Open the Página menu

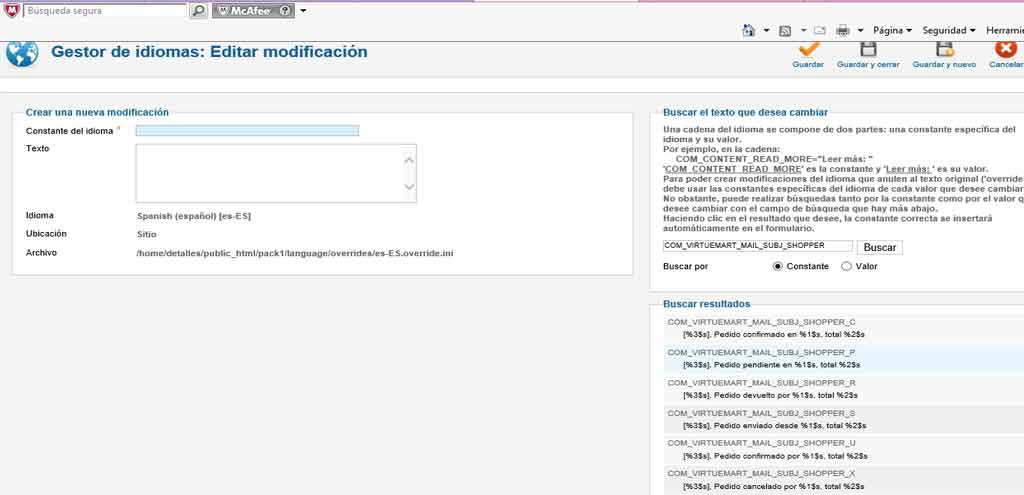point(892,31)
